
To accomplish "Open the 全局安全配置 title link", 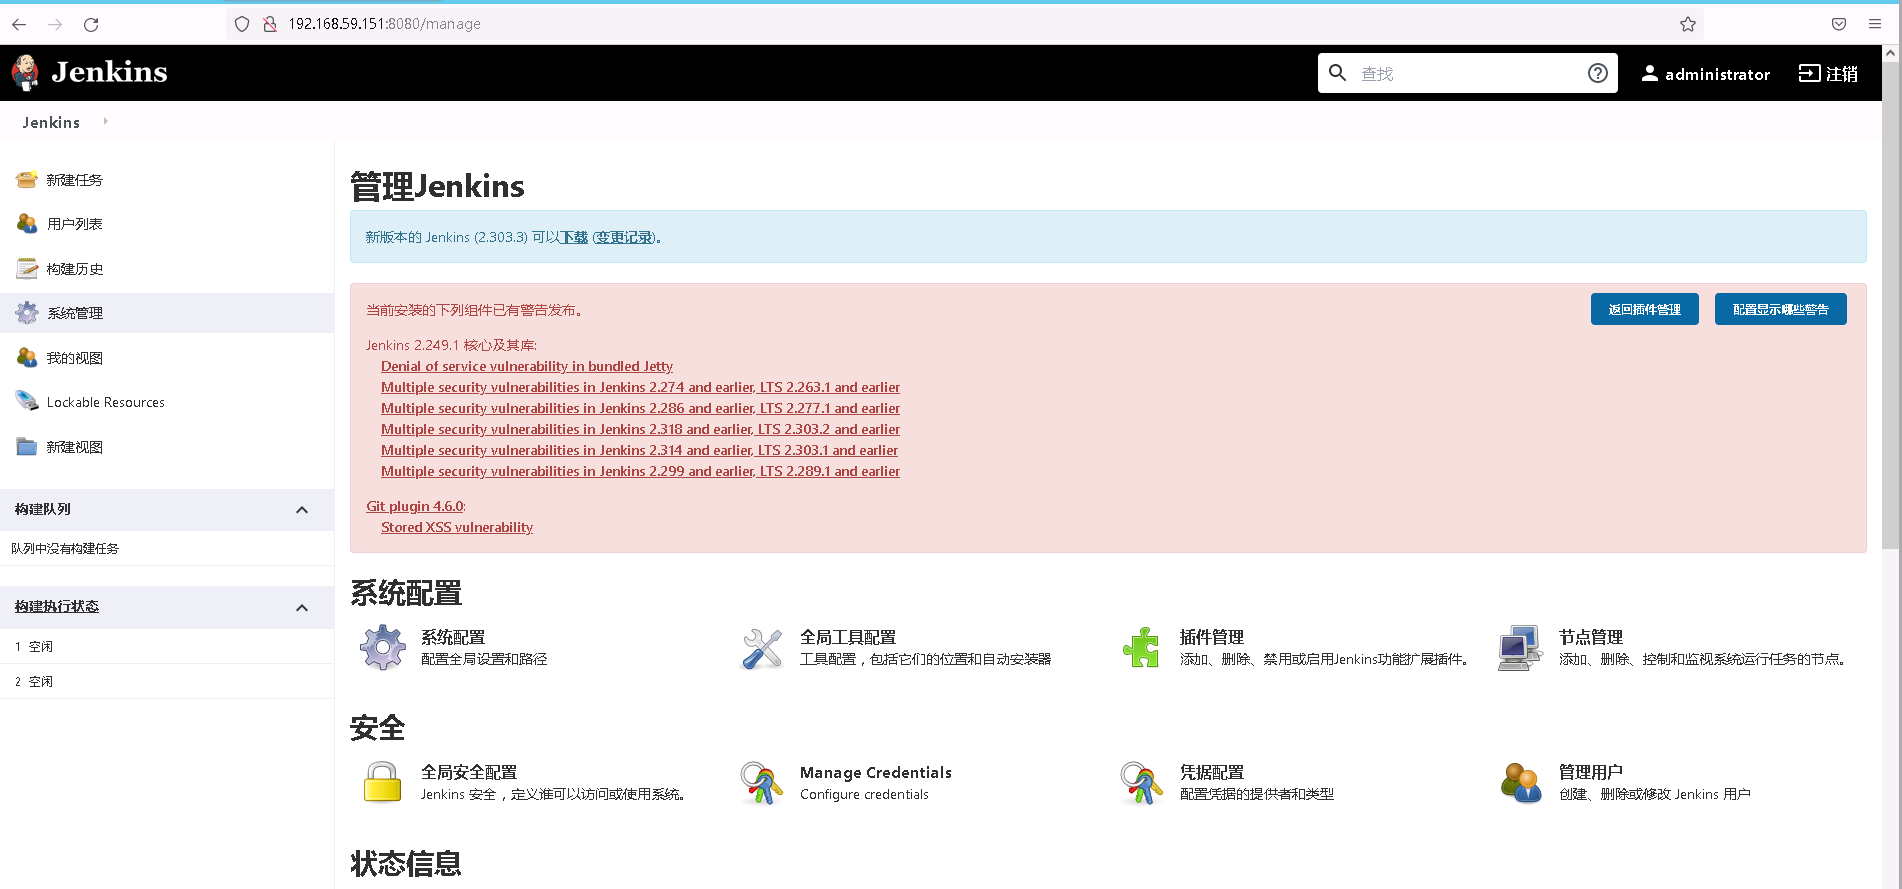I will tap(469, 772).
